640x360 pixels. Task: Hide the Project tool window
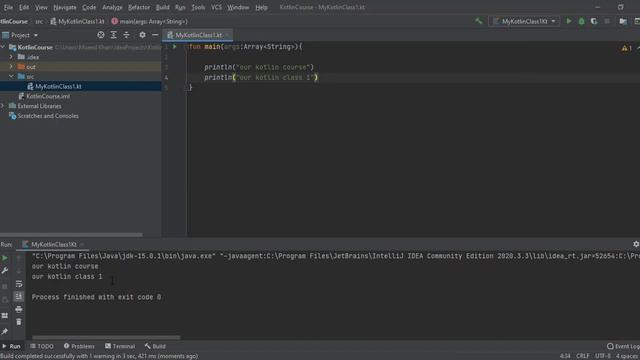(x=155, y=35)
